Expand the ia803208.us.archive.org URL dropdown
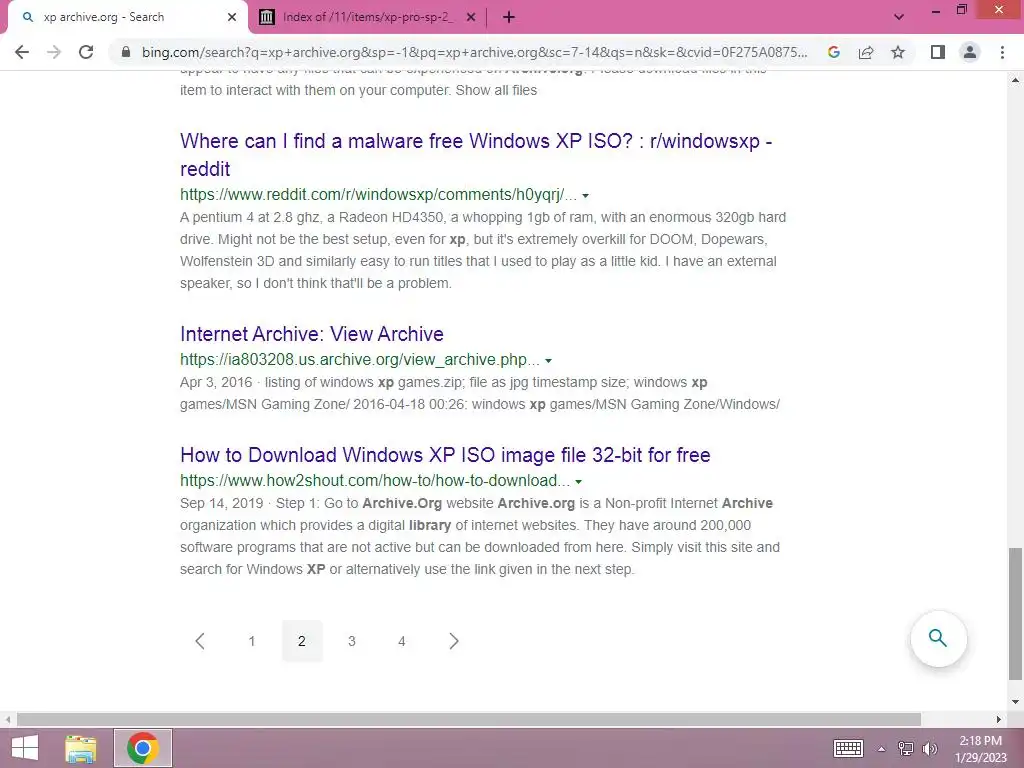 click(x=549, y=360)
